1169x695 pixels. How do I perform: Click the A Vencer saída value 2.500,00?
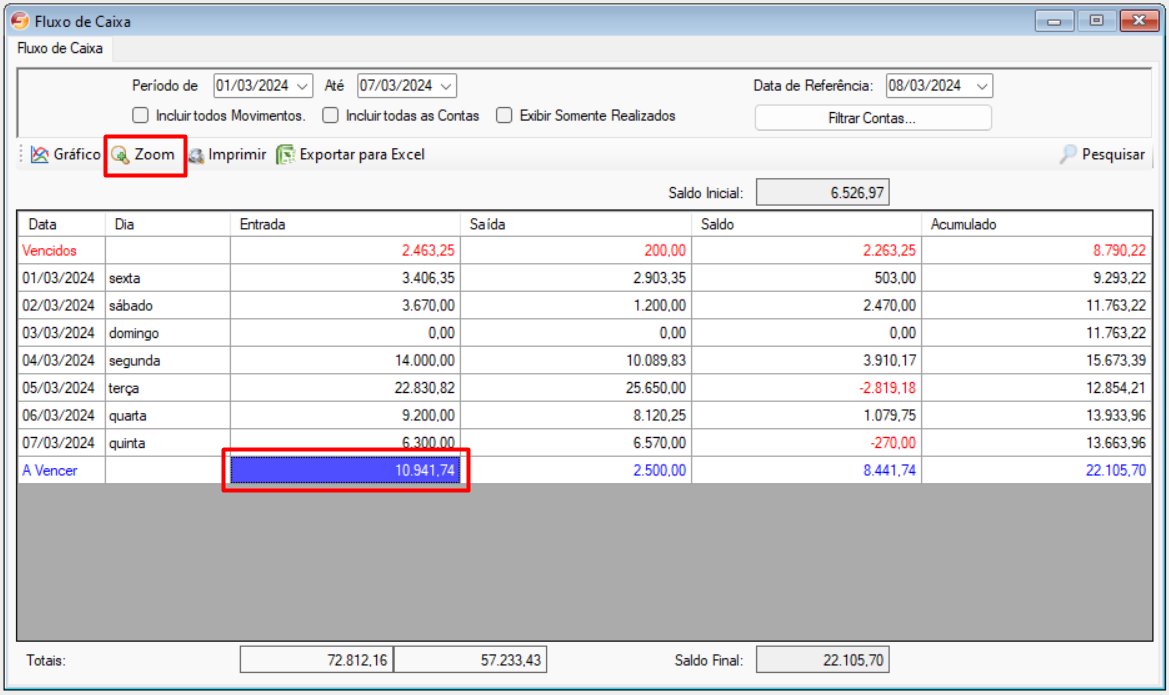click(x=576, y=471)
